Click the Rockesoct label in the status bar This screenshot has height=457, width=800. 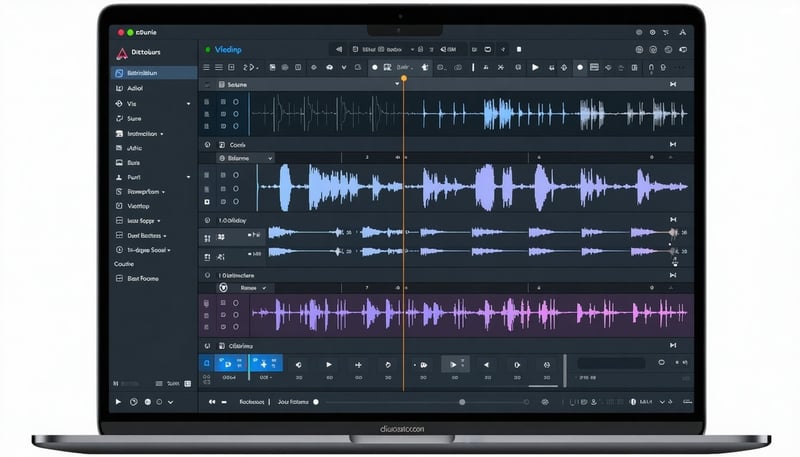252,402
